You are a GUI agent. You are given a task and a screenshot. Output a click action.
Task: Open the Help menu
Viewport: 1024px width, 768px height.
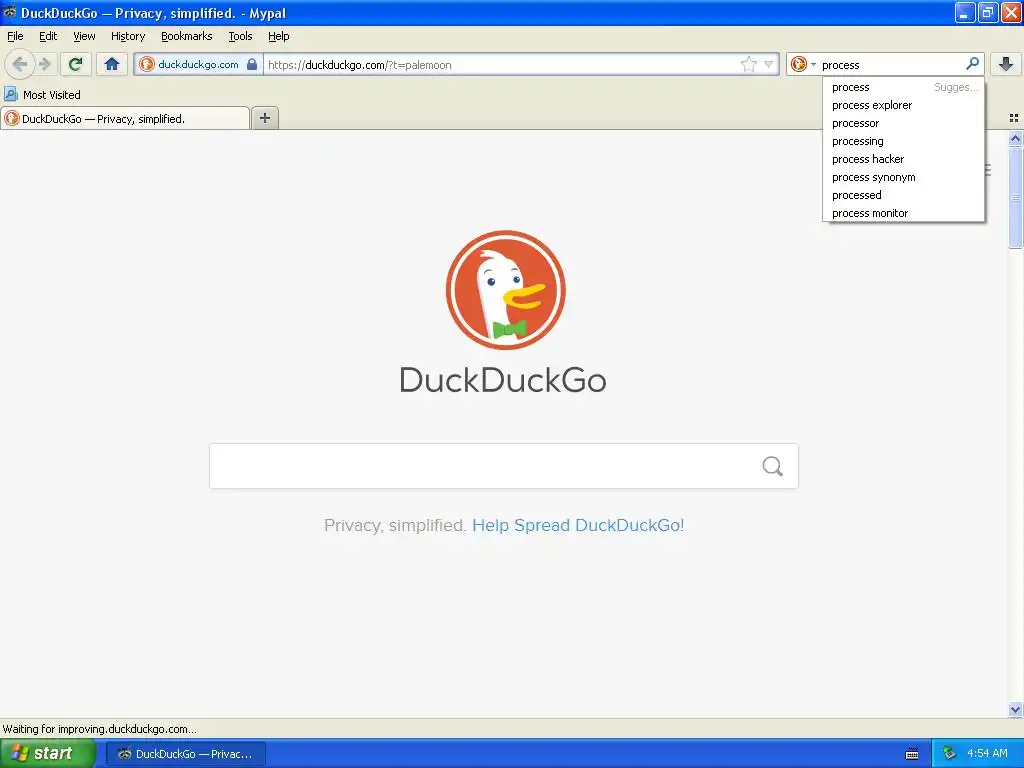(279, 36)
